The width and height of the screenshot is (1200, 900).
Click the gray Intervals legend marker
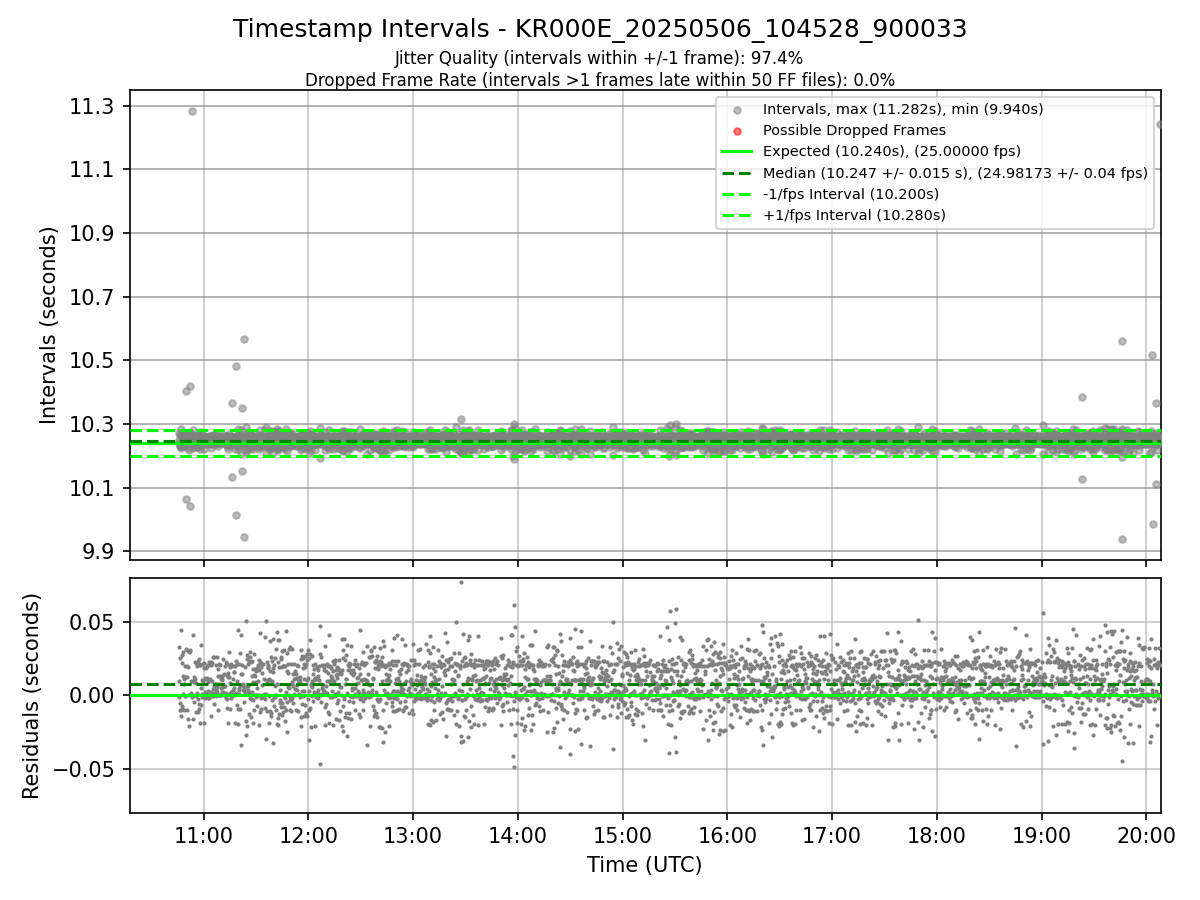[x=737, y=110]
